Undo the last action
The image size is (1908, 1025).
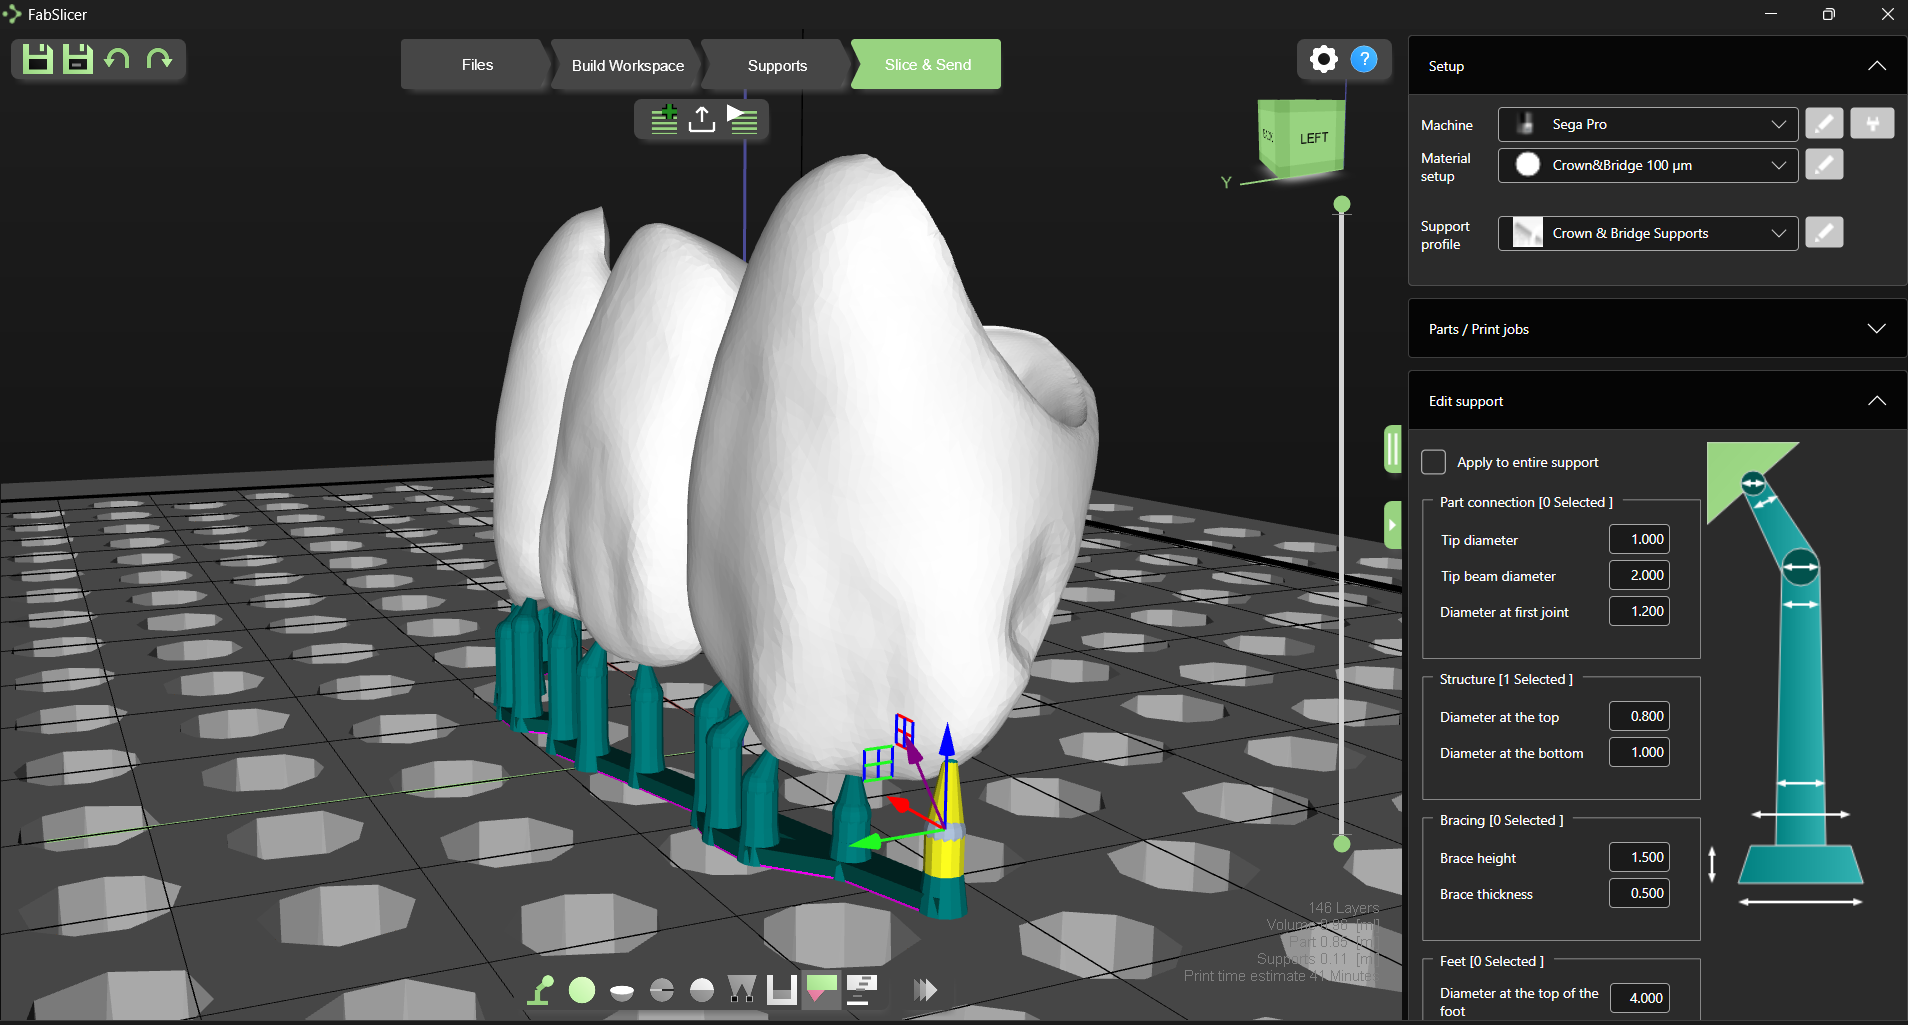(118, 59)
